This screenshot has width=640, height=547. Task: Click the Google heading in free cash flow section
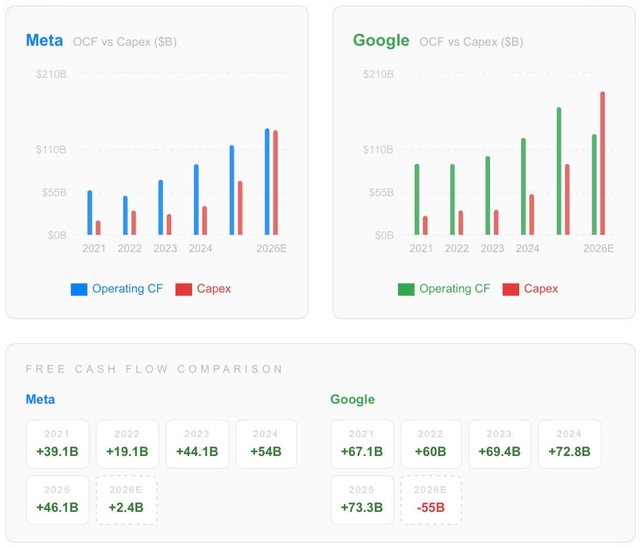353,399
